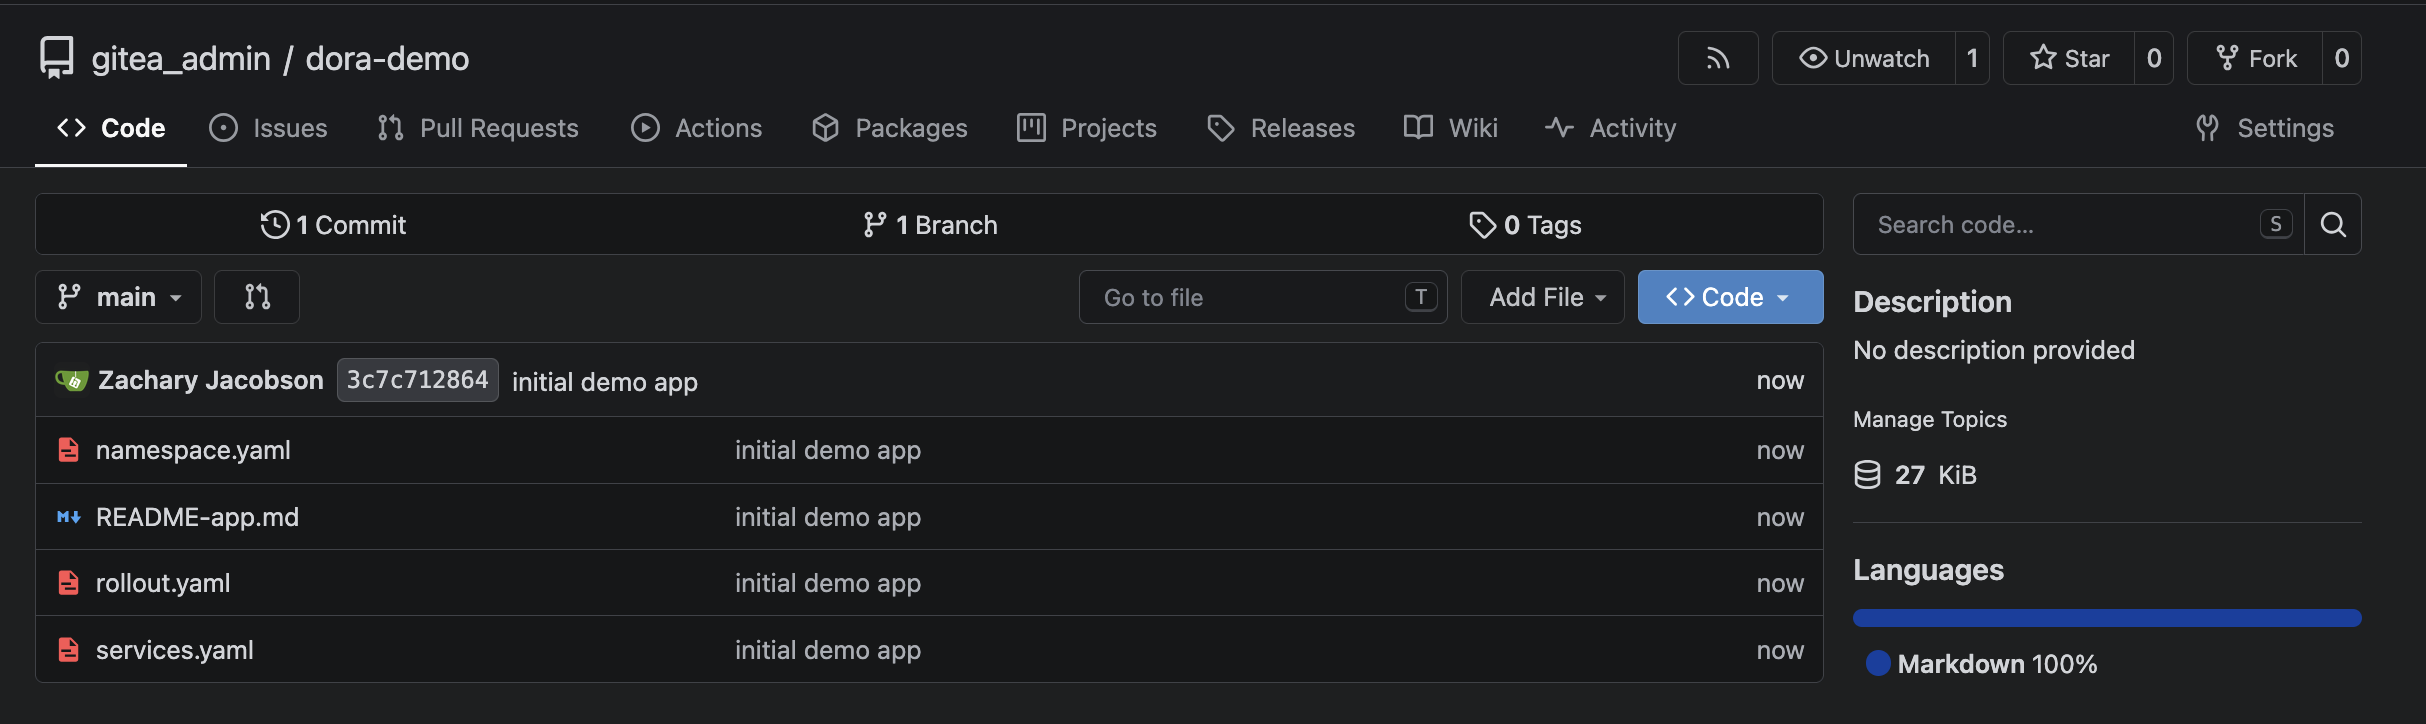Open the Packages tab
The width and height of the screenshot is (2426, 724).
click(890, 128)
